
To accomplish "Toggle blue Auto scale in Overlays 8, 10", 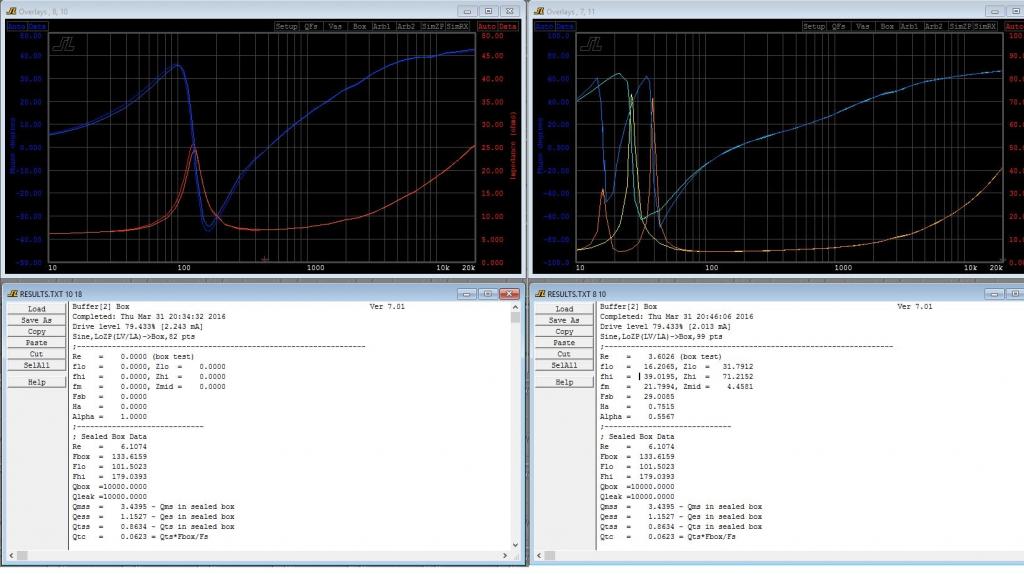I will tap(16, 26).
